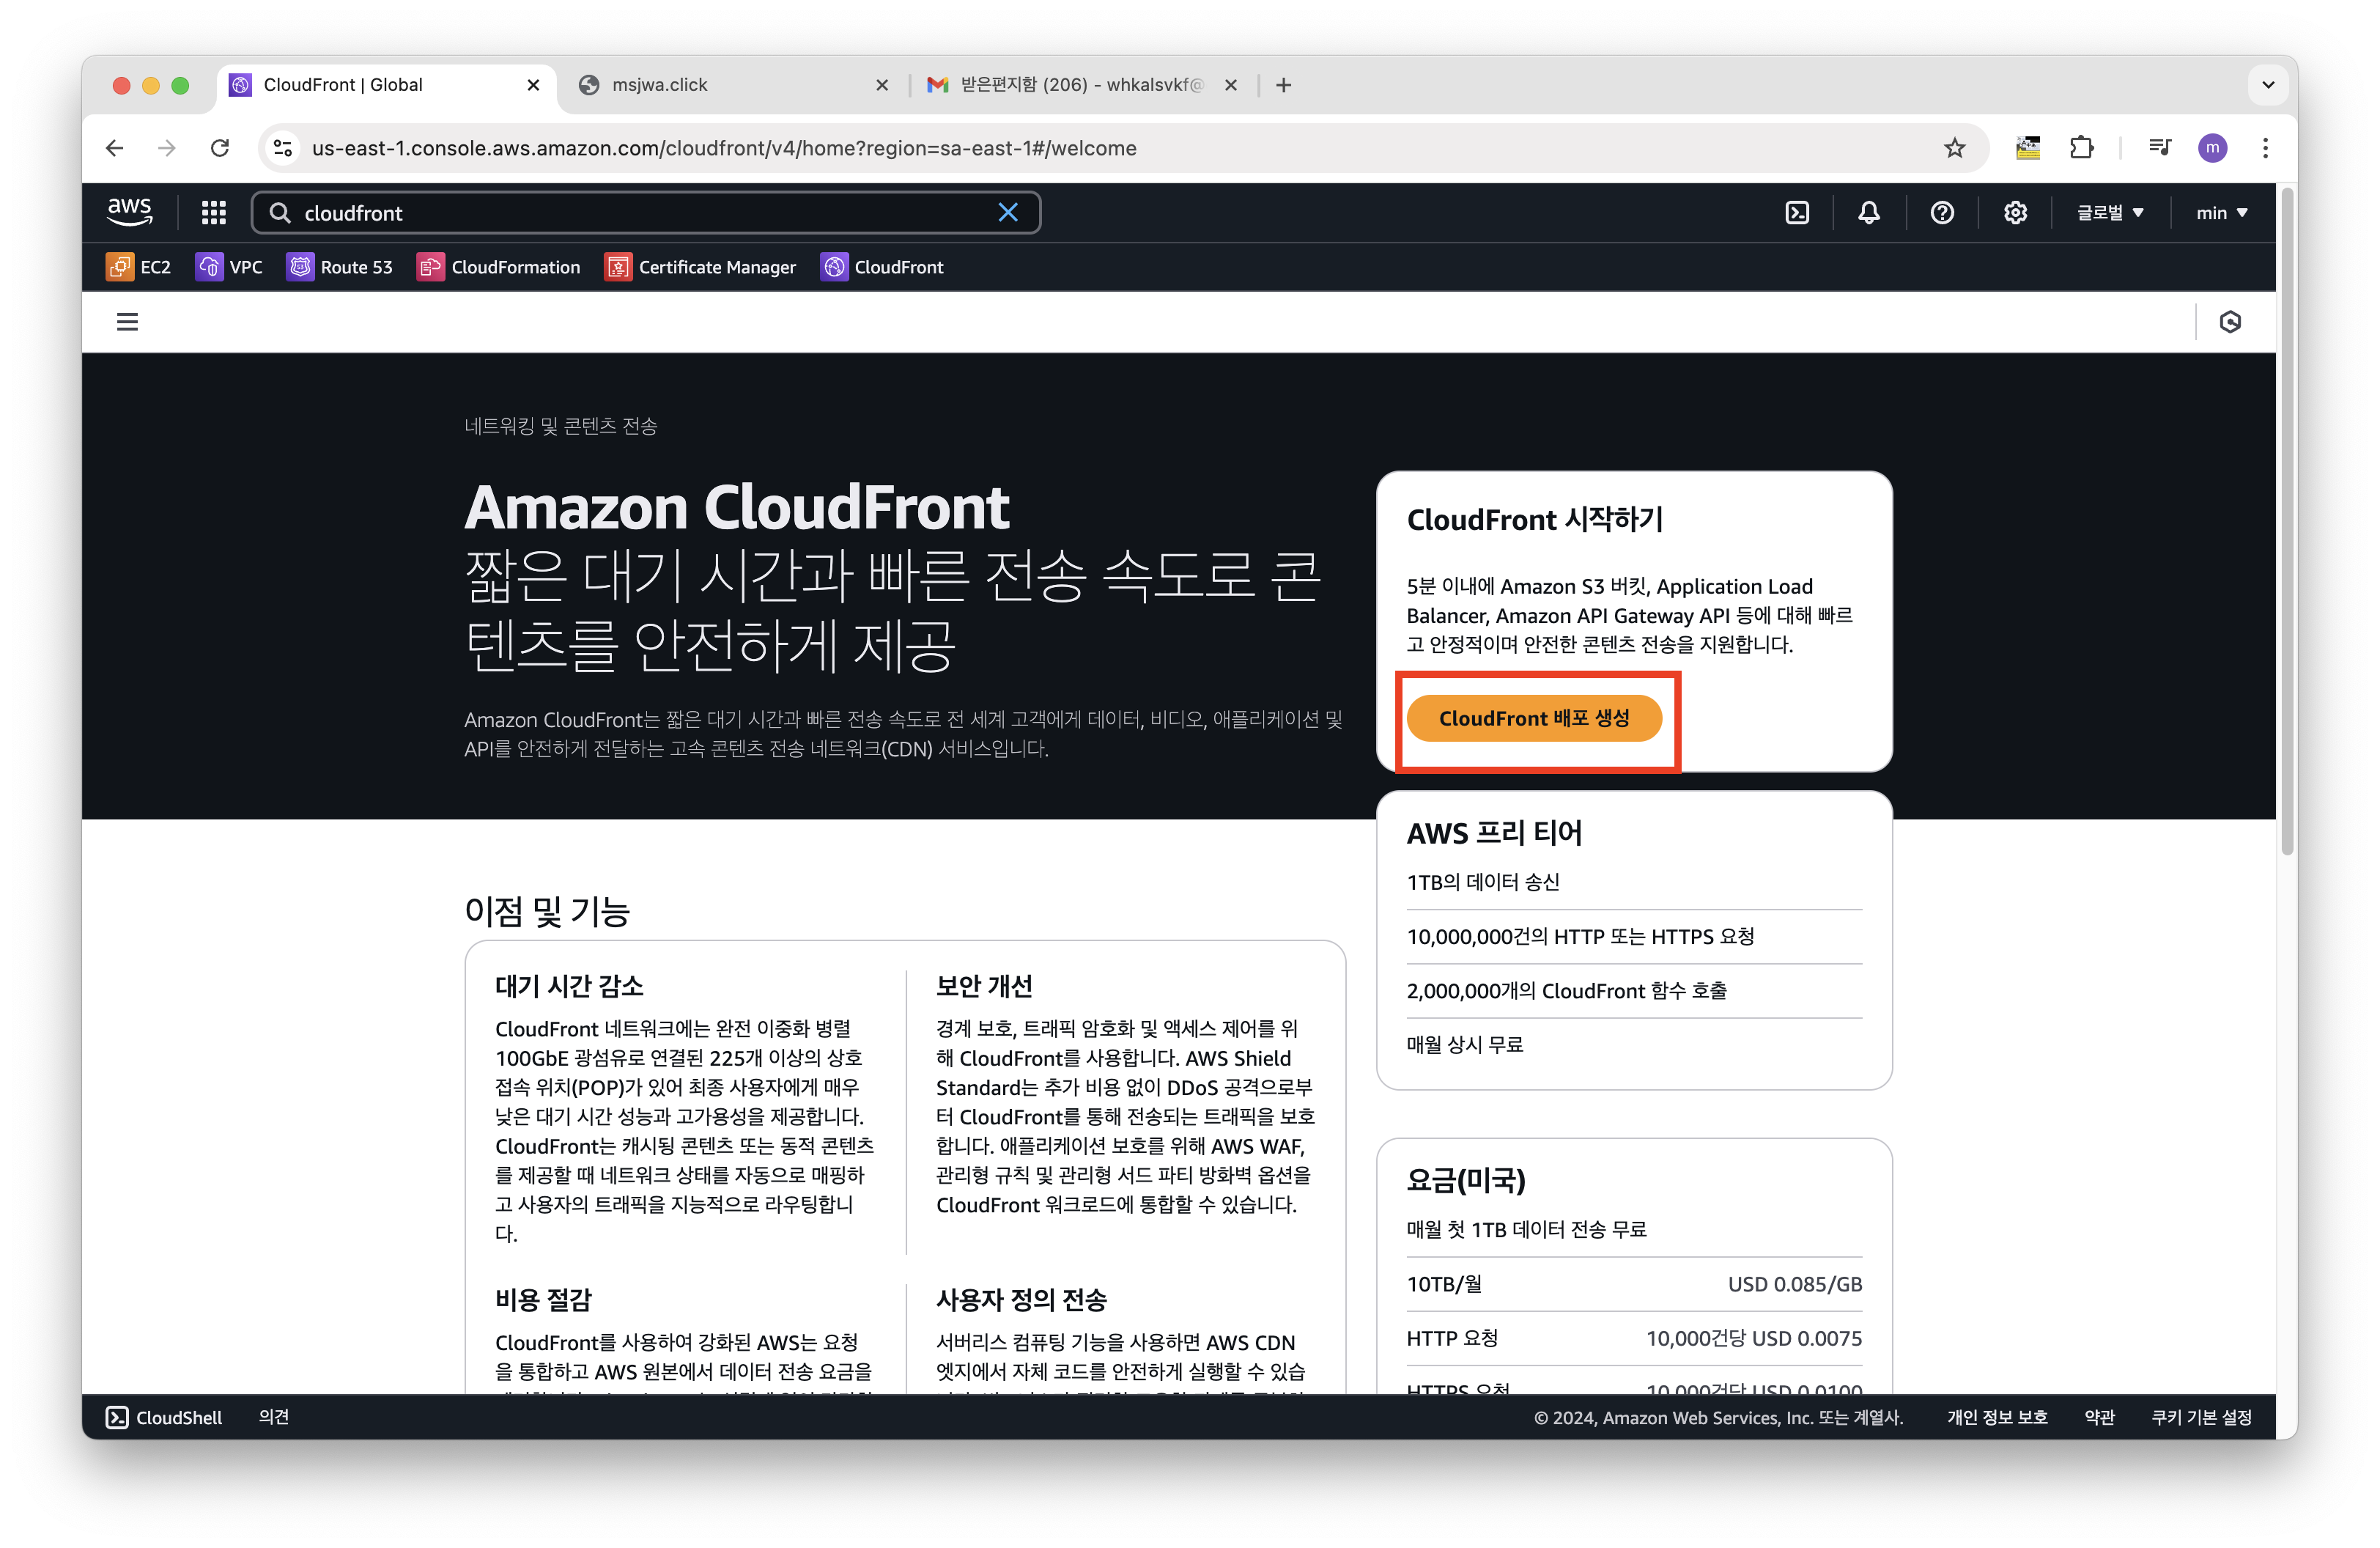The image size is (2380, 1548).
Task: Bookmark page with the star icon
Action: tap(1954, 148)
